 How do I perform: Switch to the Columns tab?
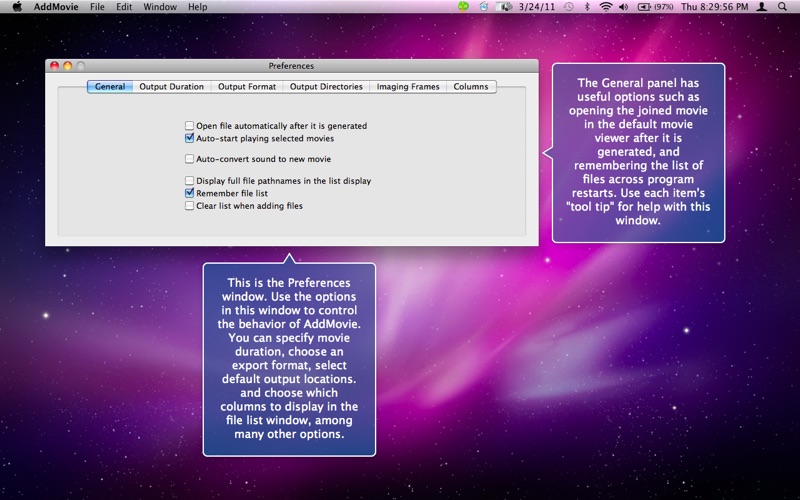pos(470,87)
